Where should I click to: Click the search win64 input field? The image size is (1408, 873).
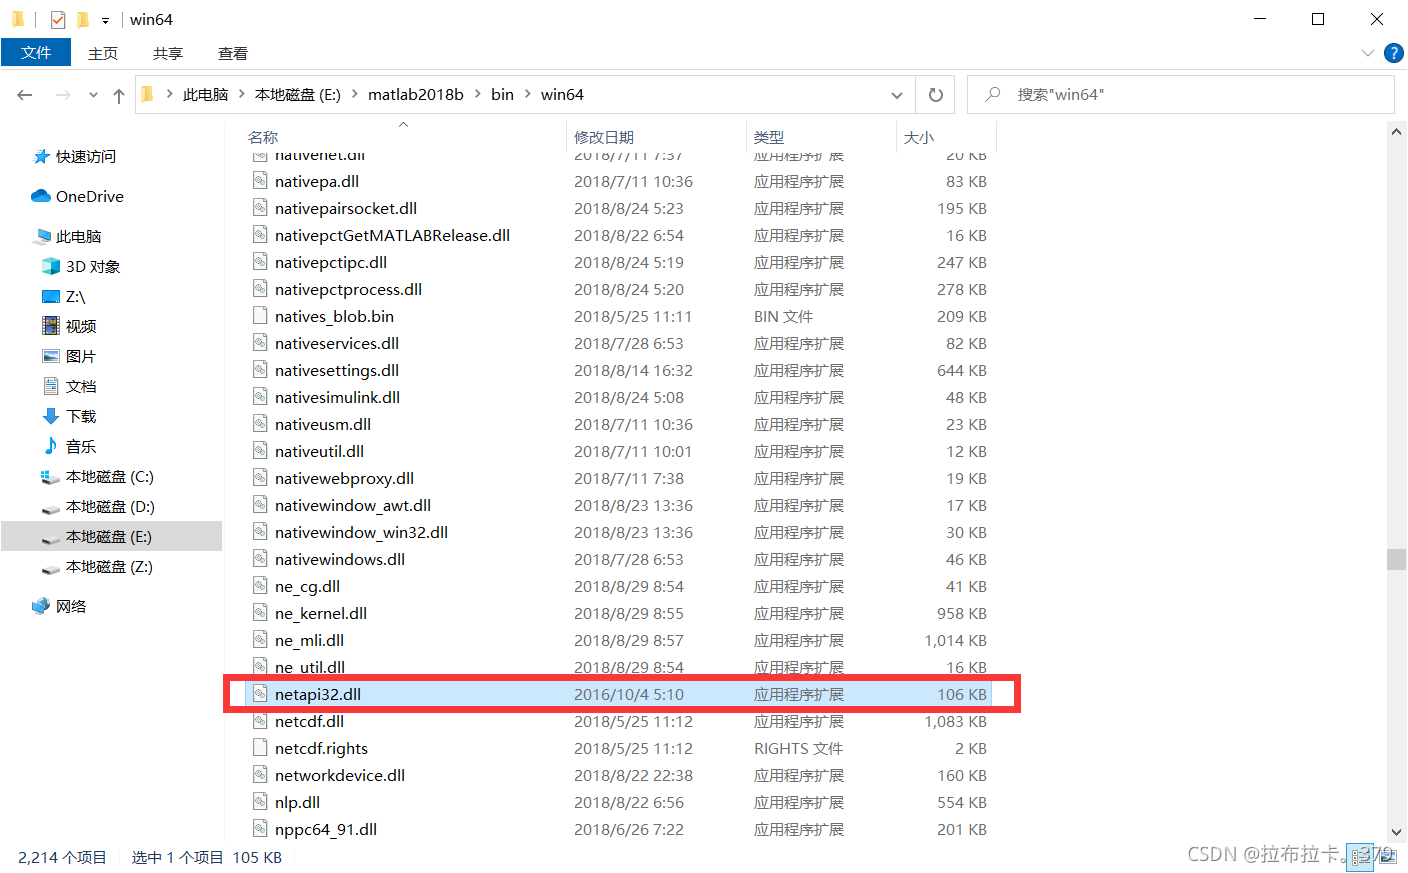[1181, 94]
